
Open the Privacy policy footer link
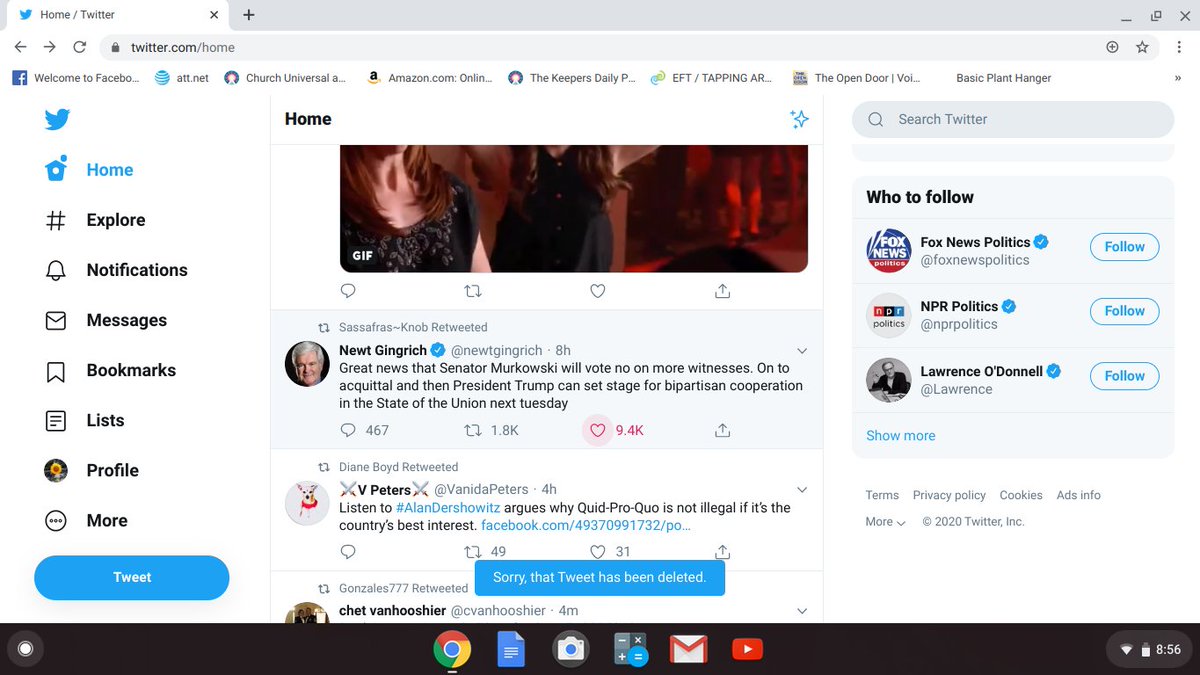click(x=949, y=495)
